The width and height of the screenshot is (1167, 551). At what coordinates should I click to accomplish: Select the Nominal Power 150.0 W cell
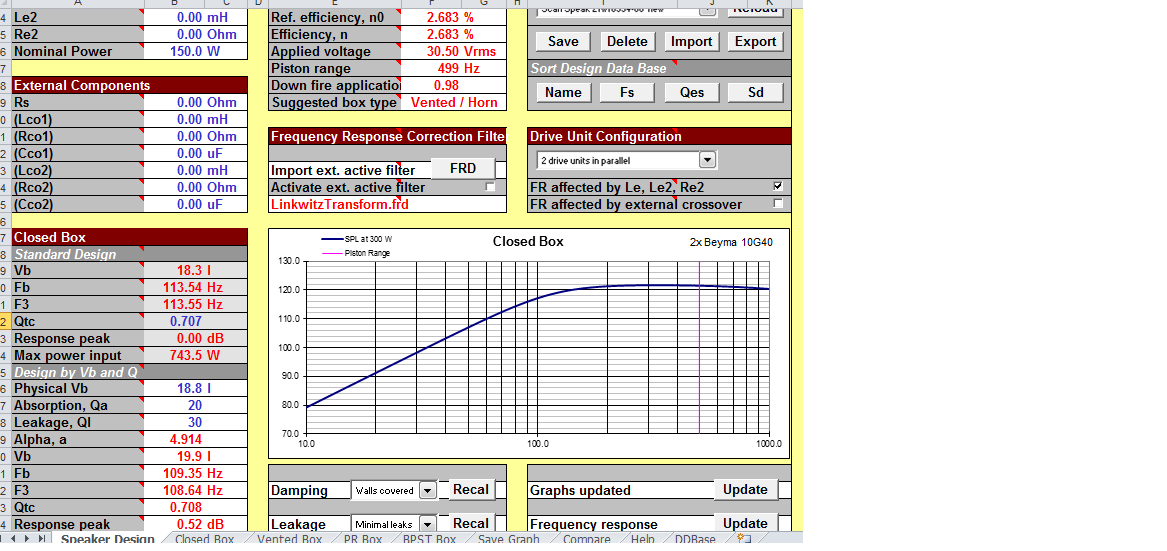click(x=196, y=51)
